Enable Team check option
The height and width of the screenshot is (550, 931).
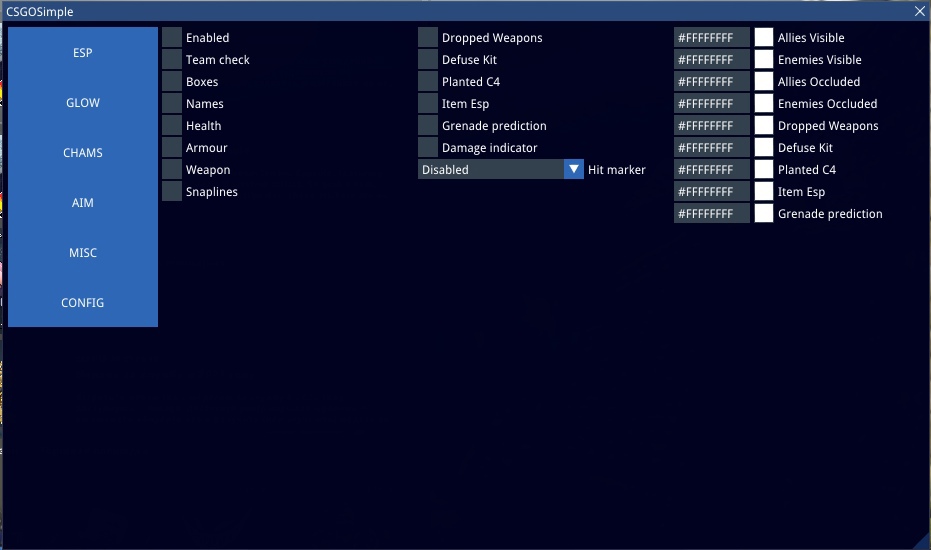tap(172, 59)
